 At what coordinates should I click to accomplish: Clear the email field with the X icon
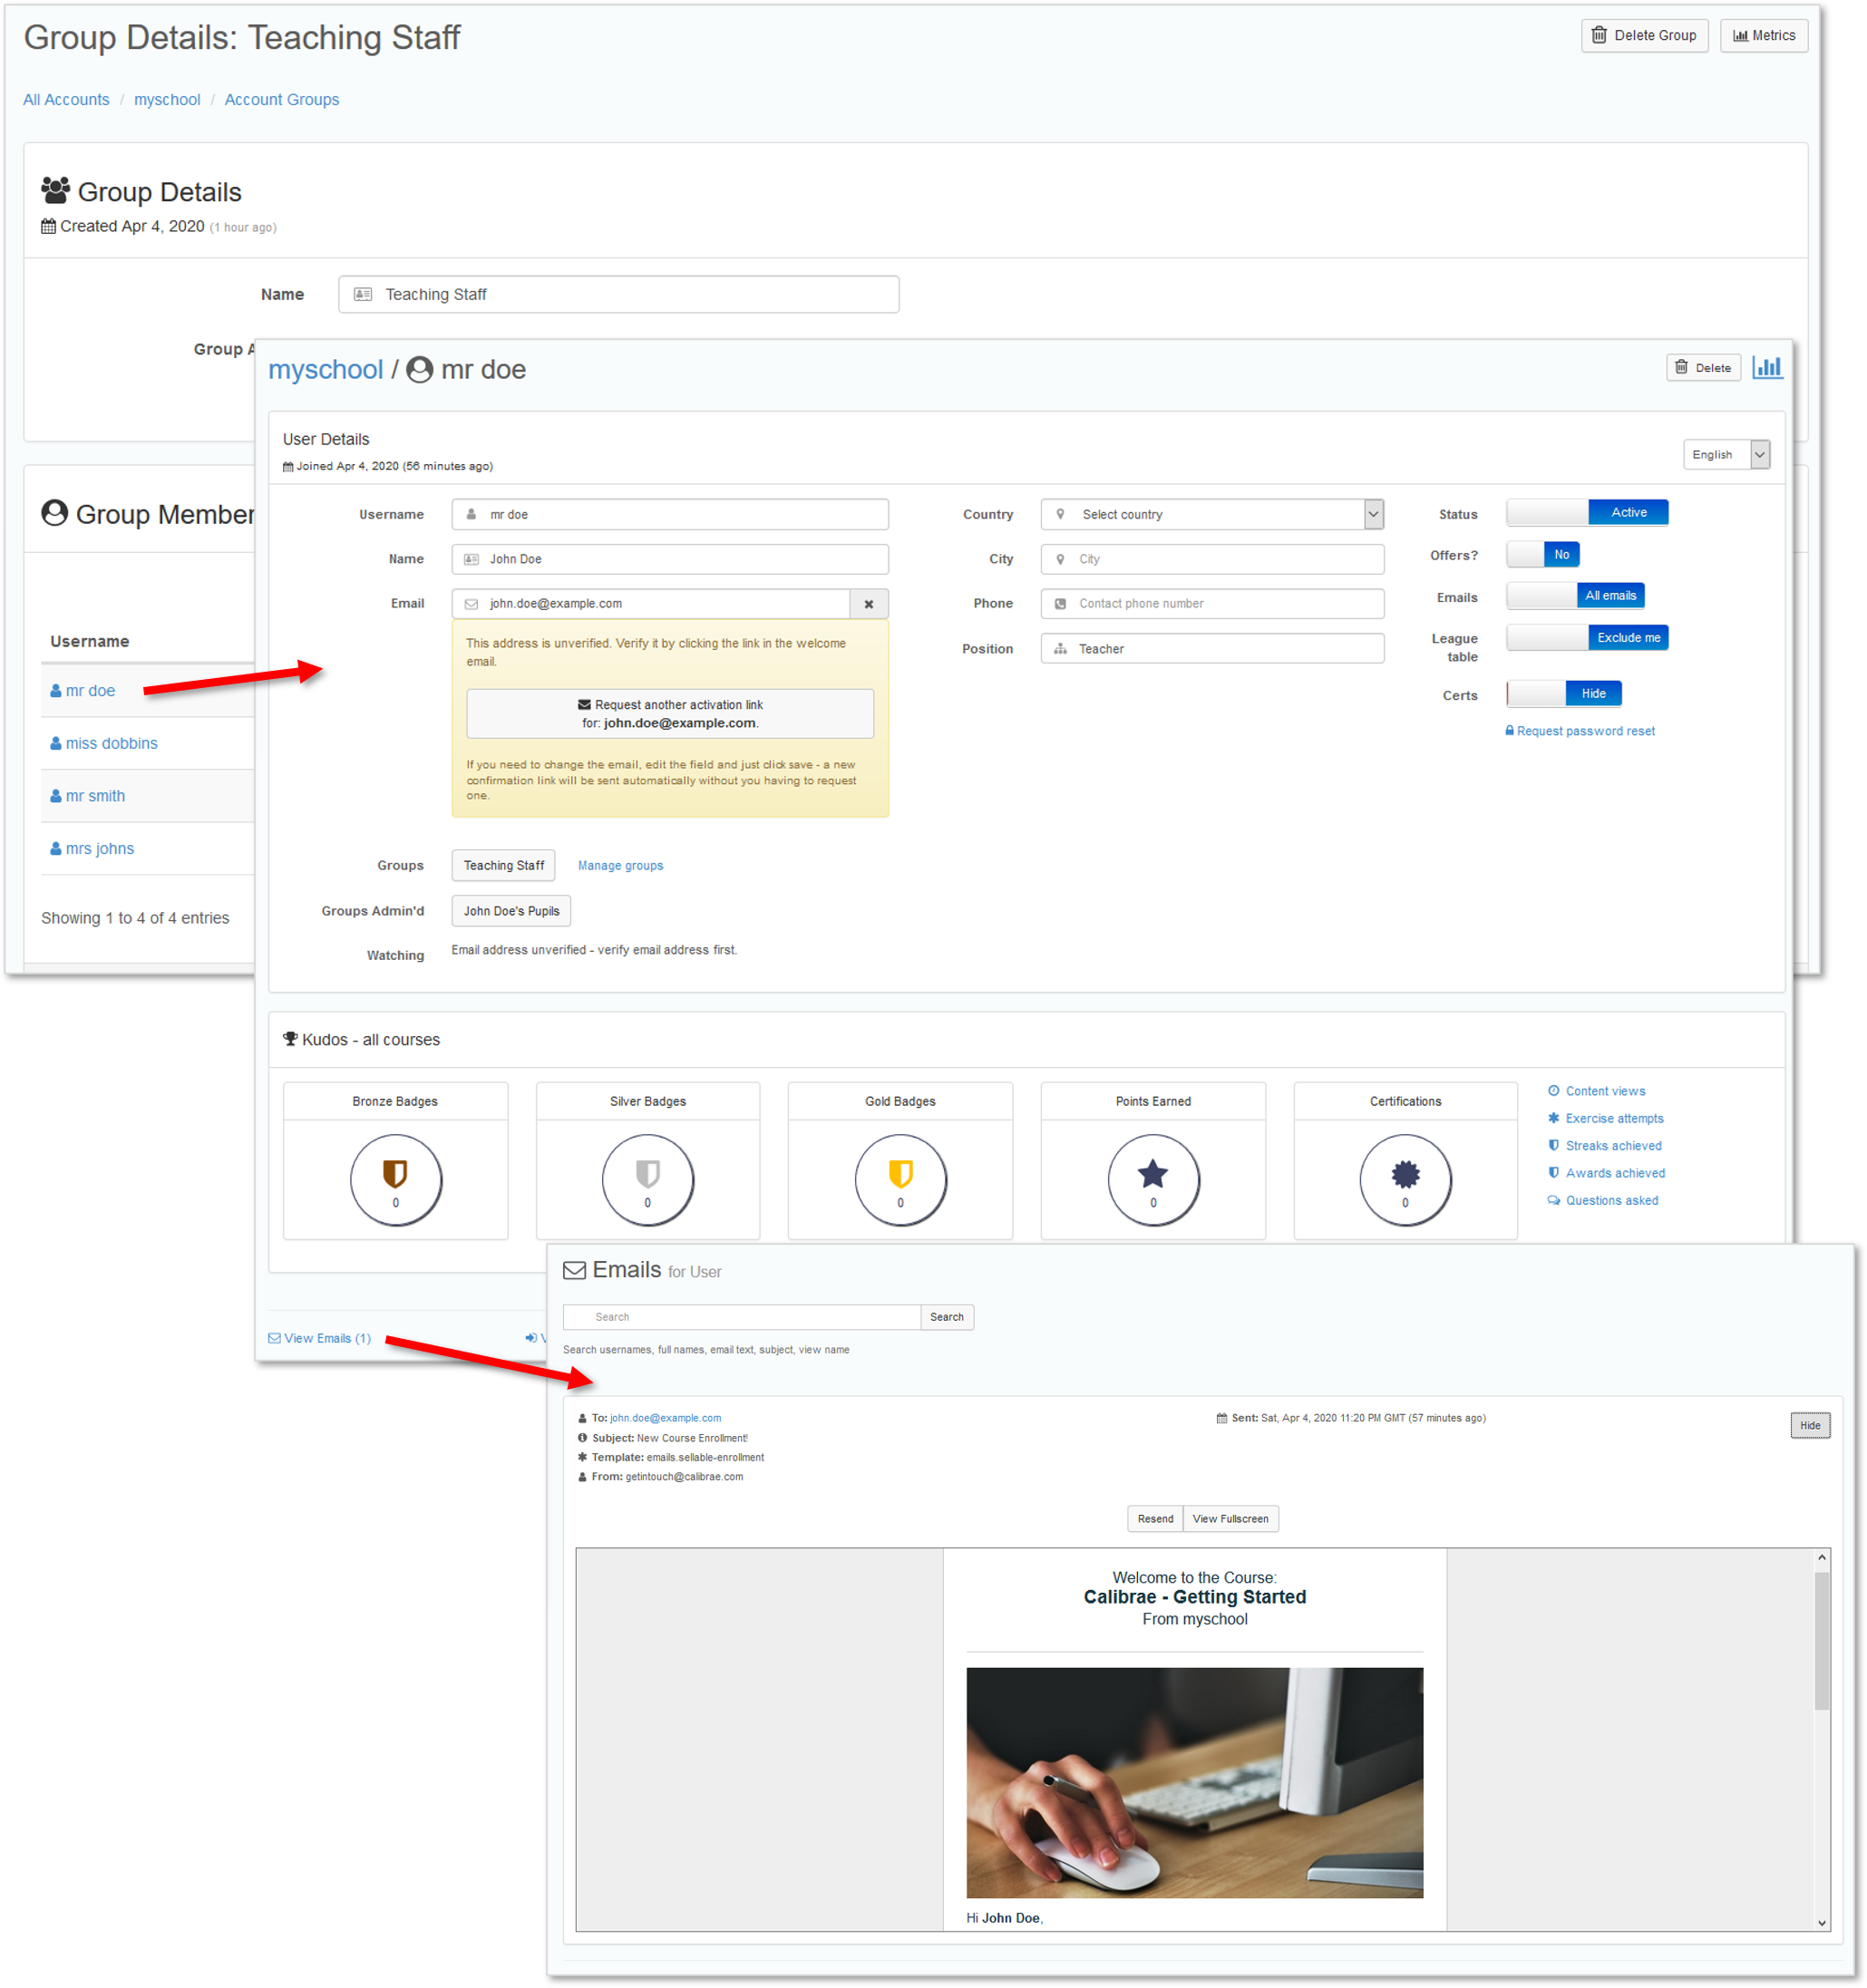tap(868, 604)
